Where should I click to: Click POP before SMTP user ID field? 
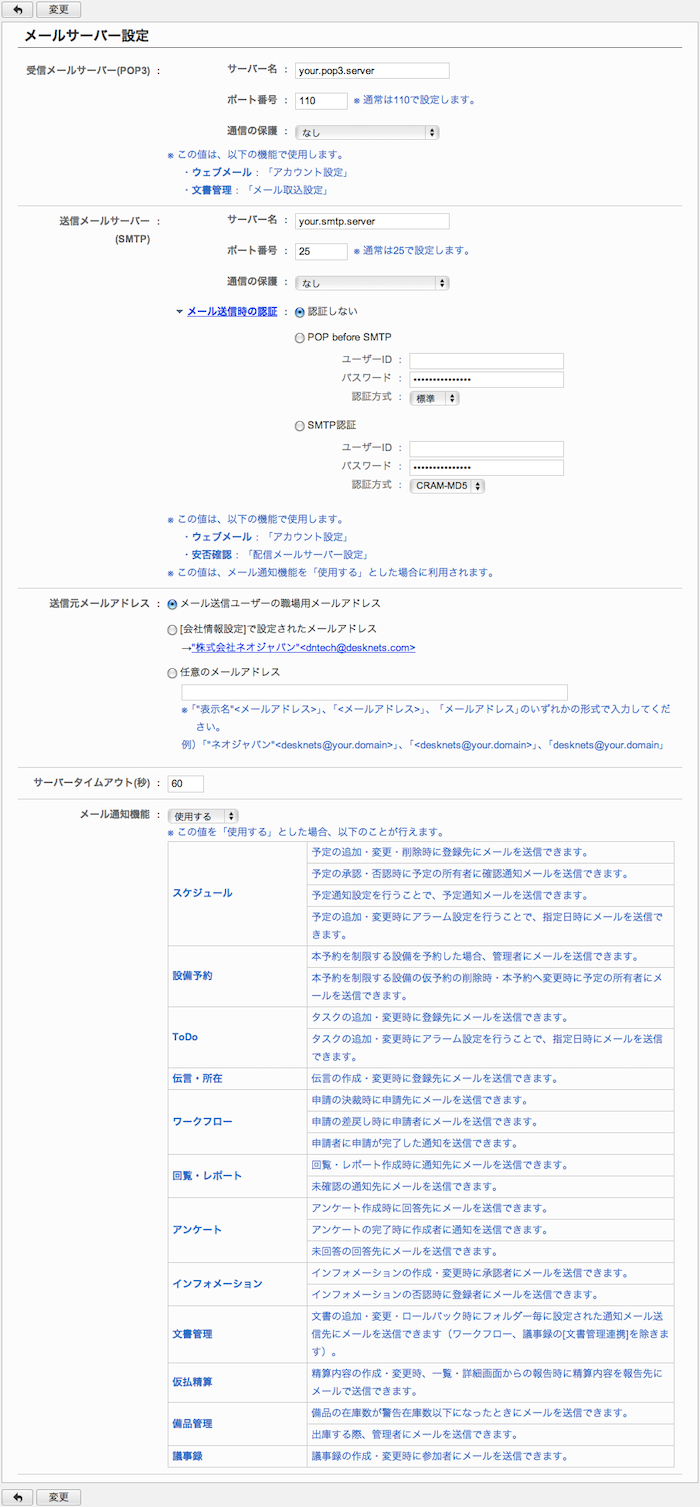(487, 361)
